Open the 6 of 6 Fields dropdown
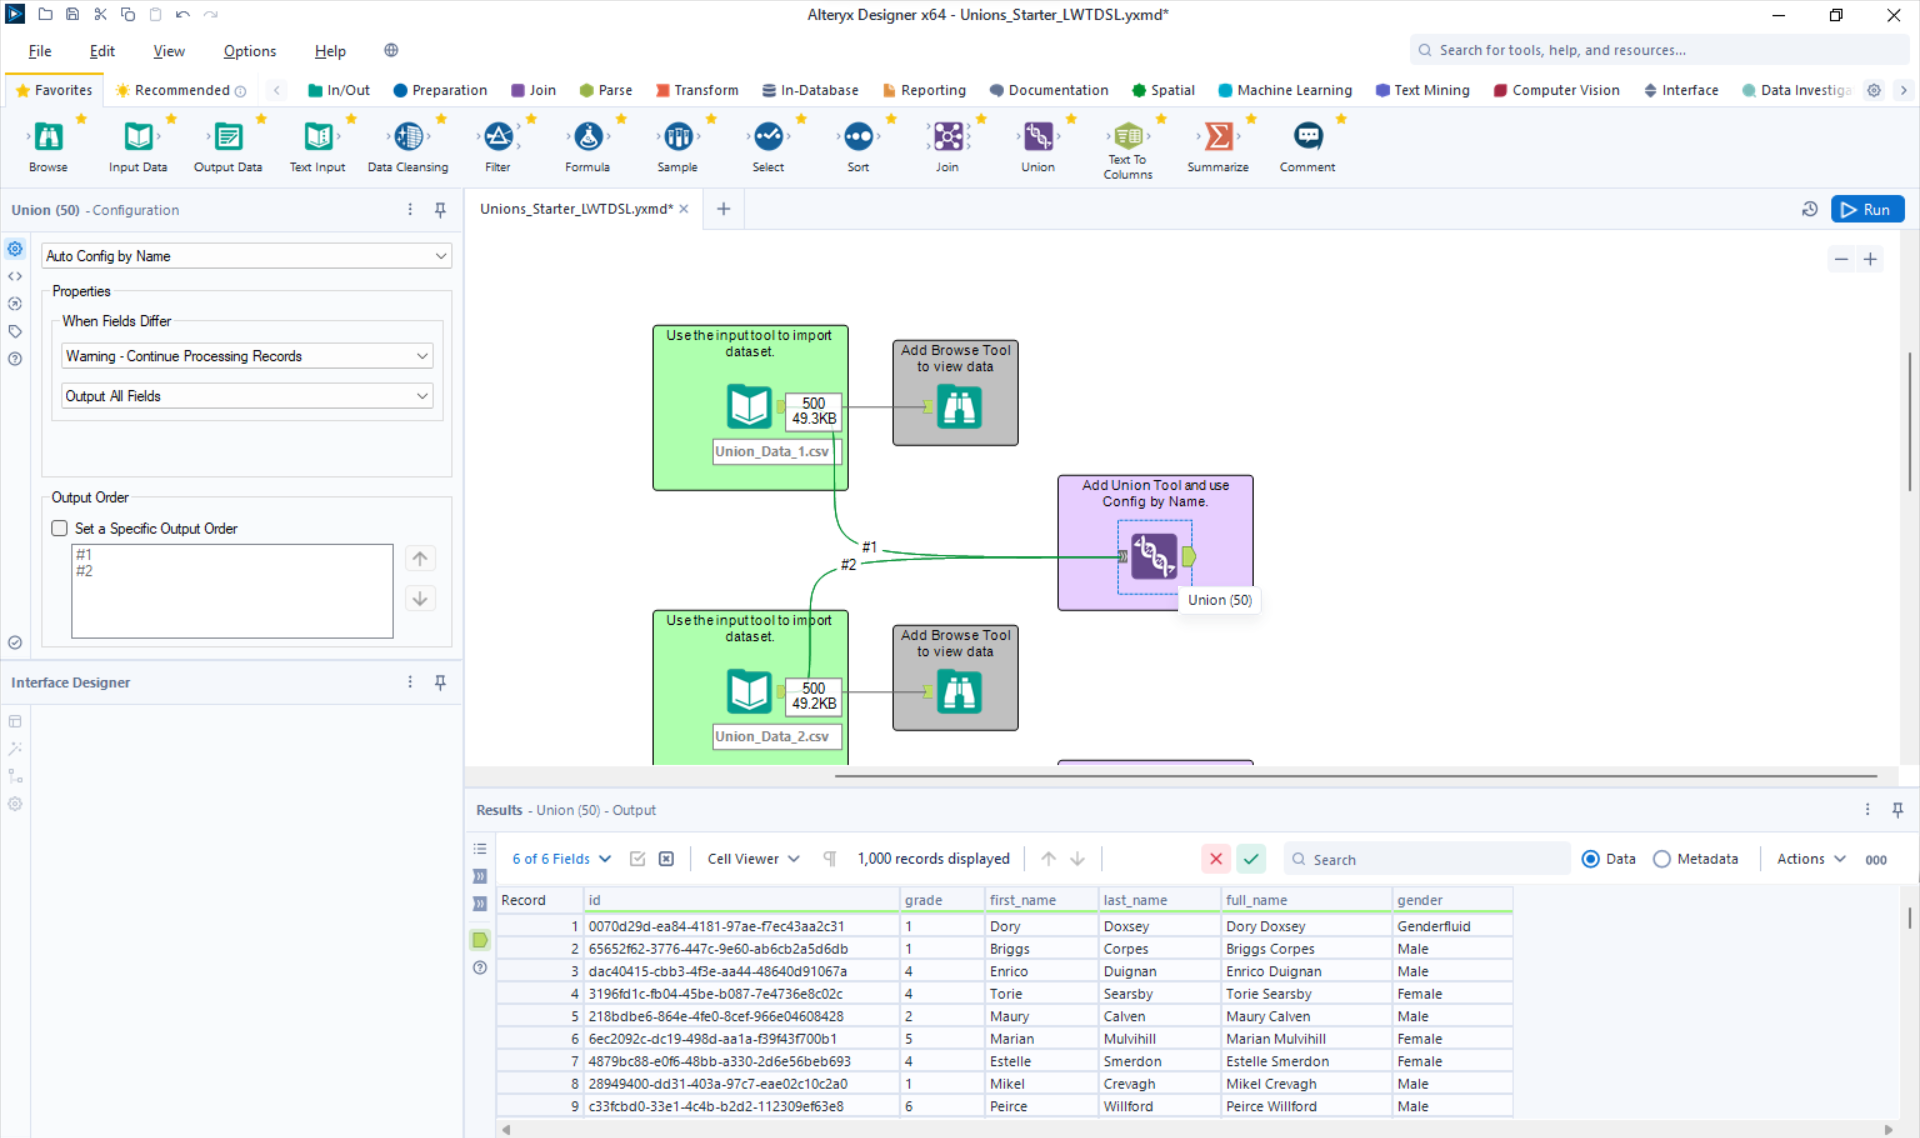The height and width of the screenshot is (1138, 1920). click(x=561, y=859)
